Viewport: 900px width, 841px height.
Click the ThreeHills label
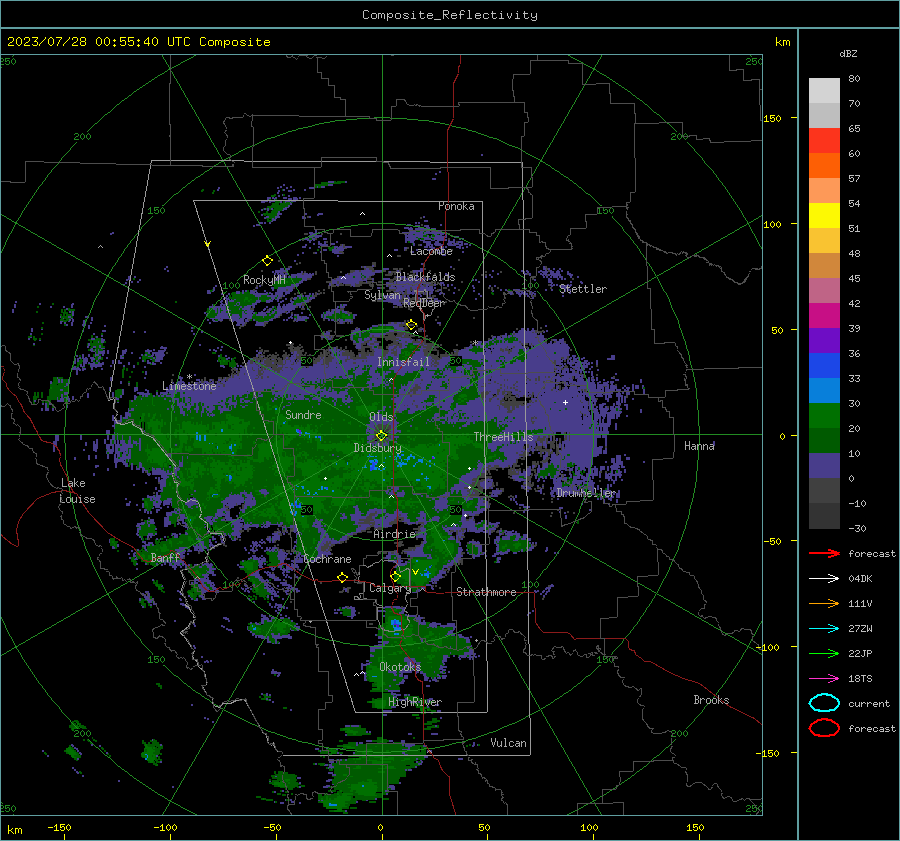(503, 437)
